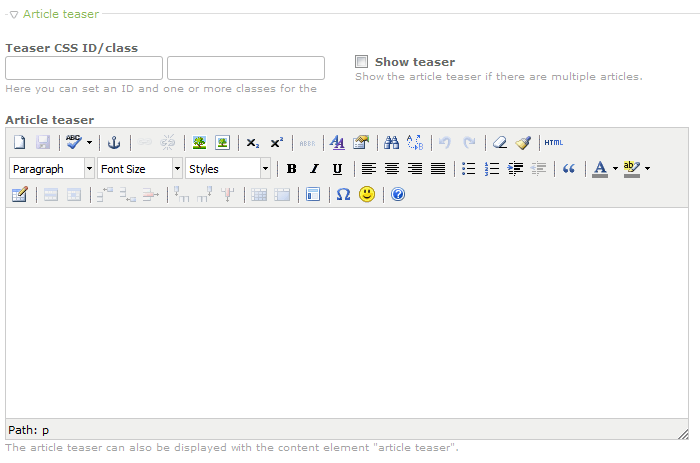
Task: Insert an emoticon with the smiley icon
Action: click(367, 194)
